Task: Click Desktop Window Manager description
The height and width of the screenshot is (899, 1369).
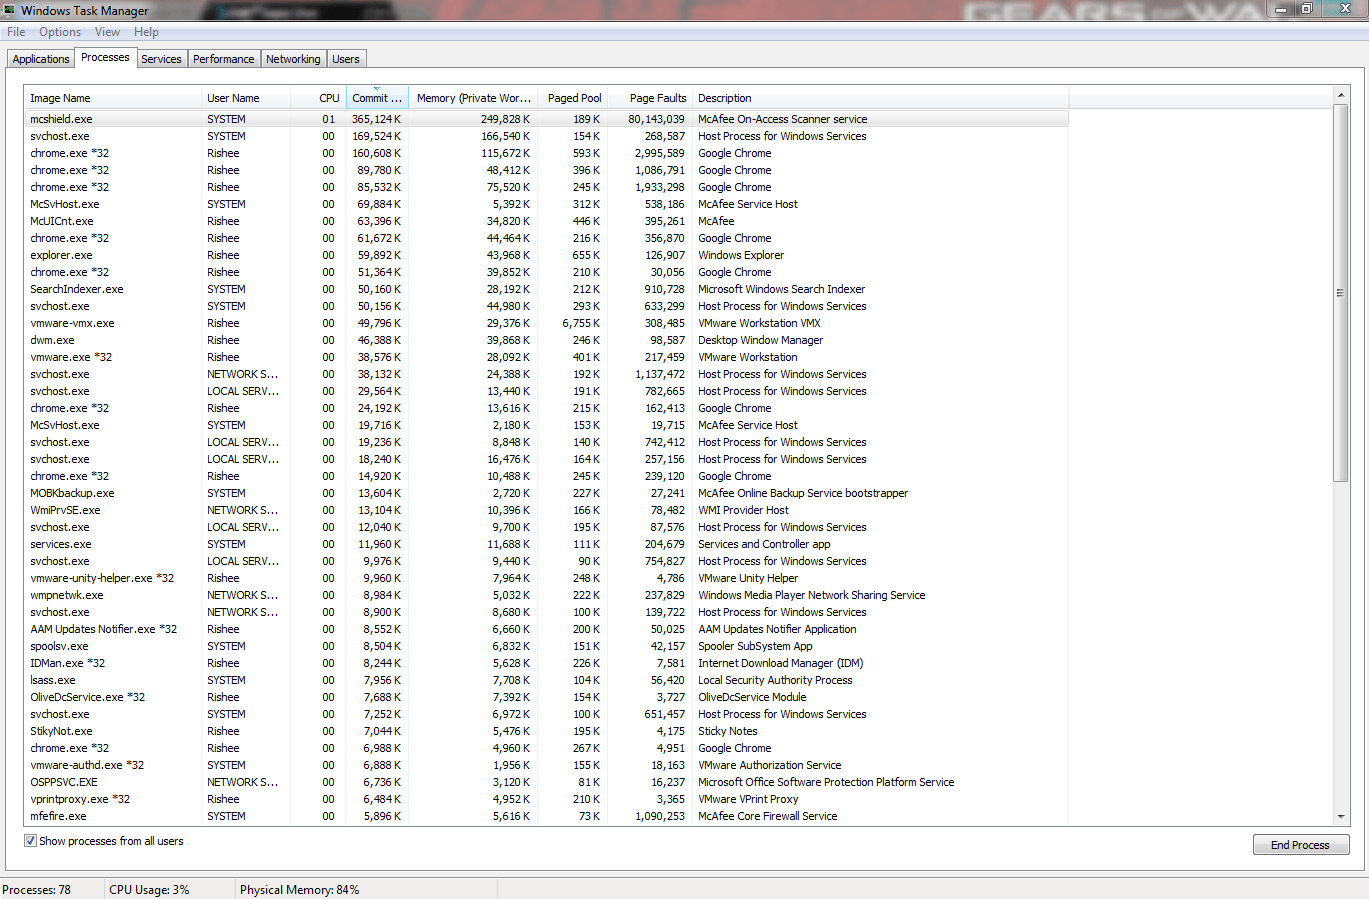Action: coord(760,340)
